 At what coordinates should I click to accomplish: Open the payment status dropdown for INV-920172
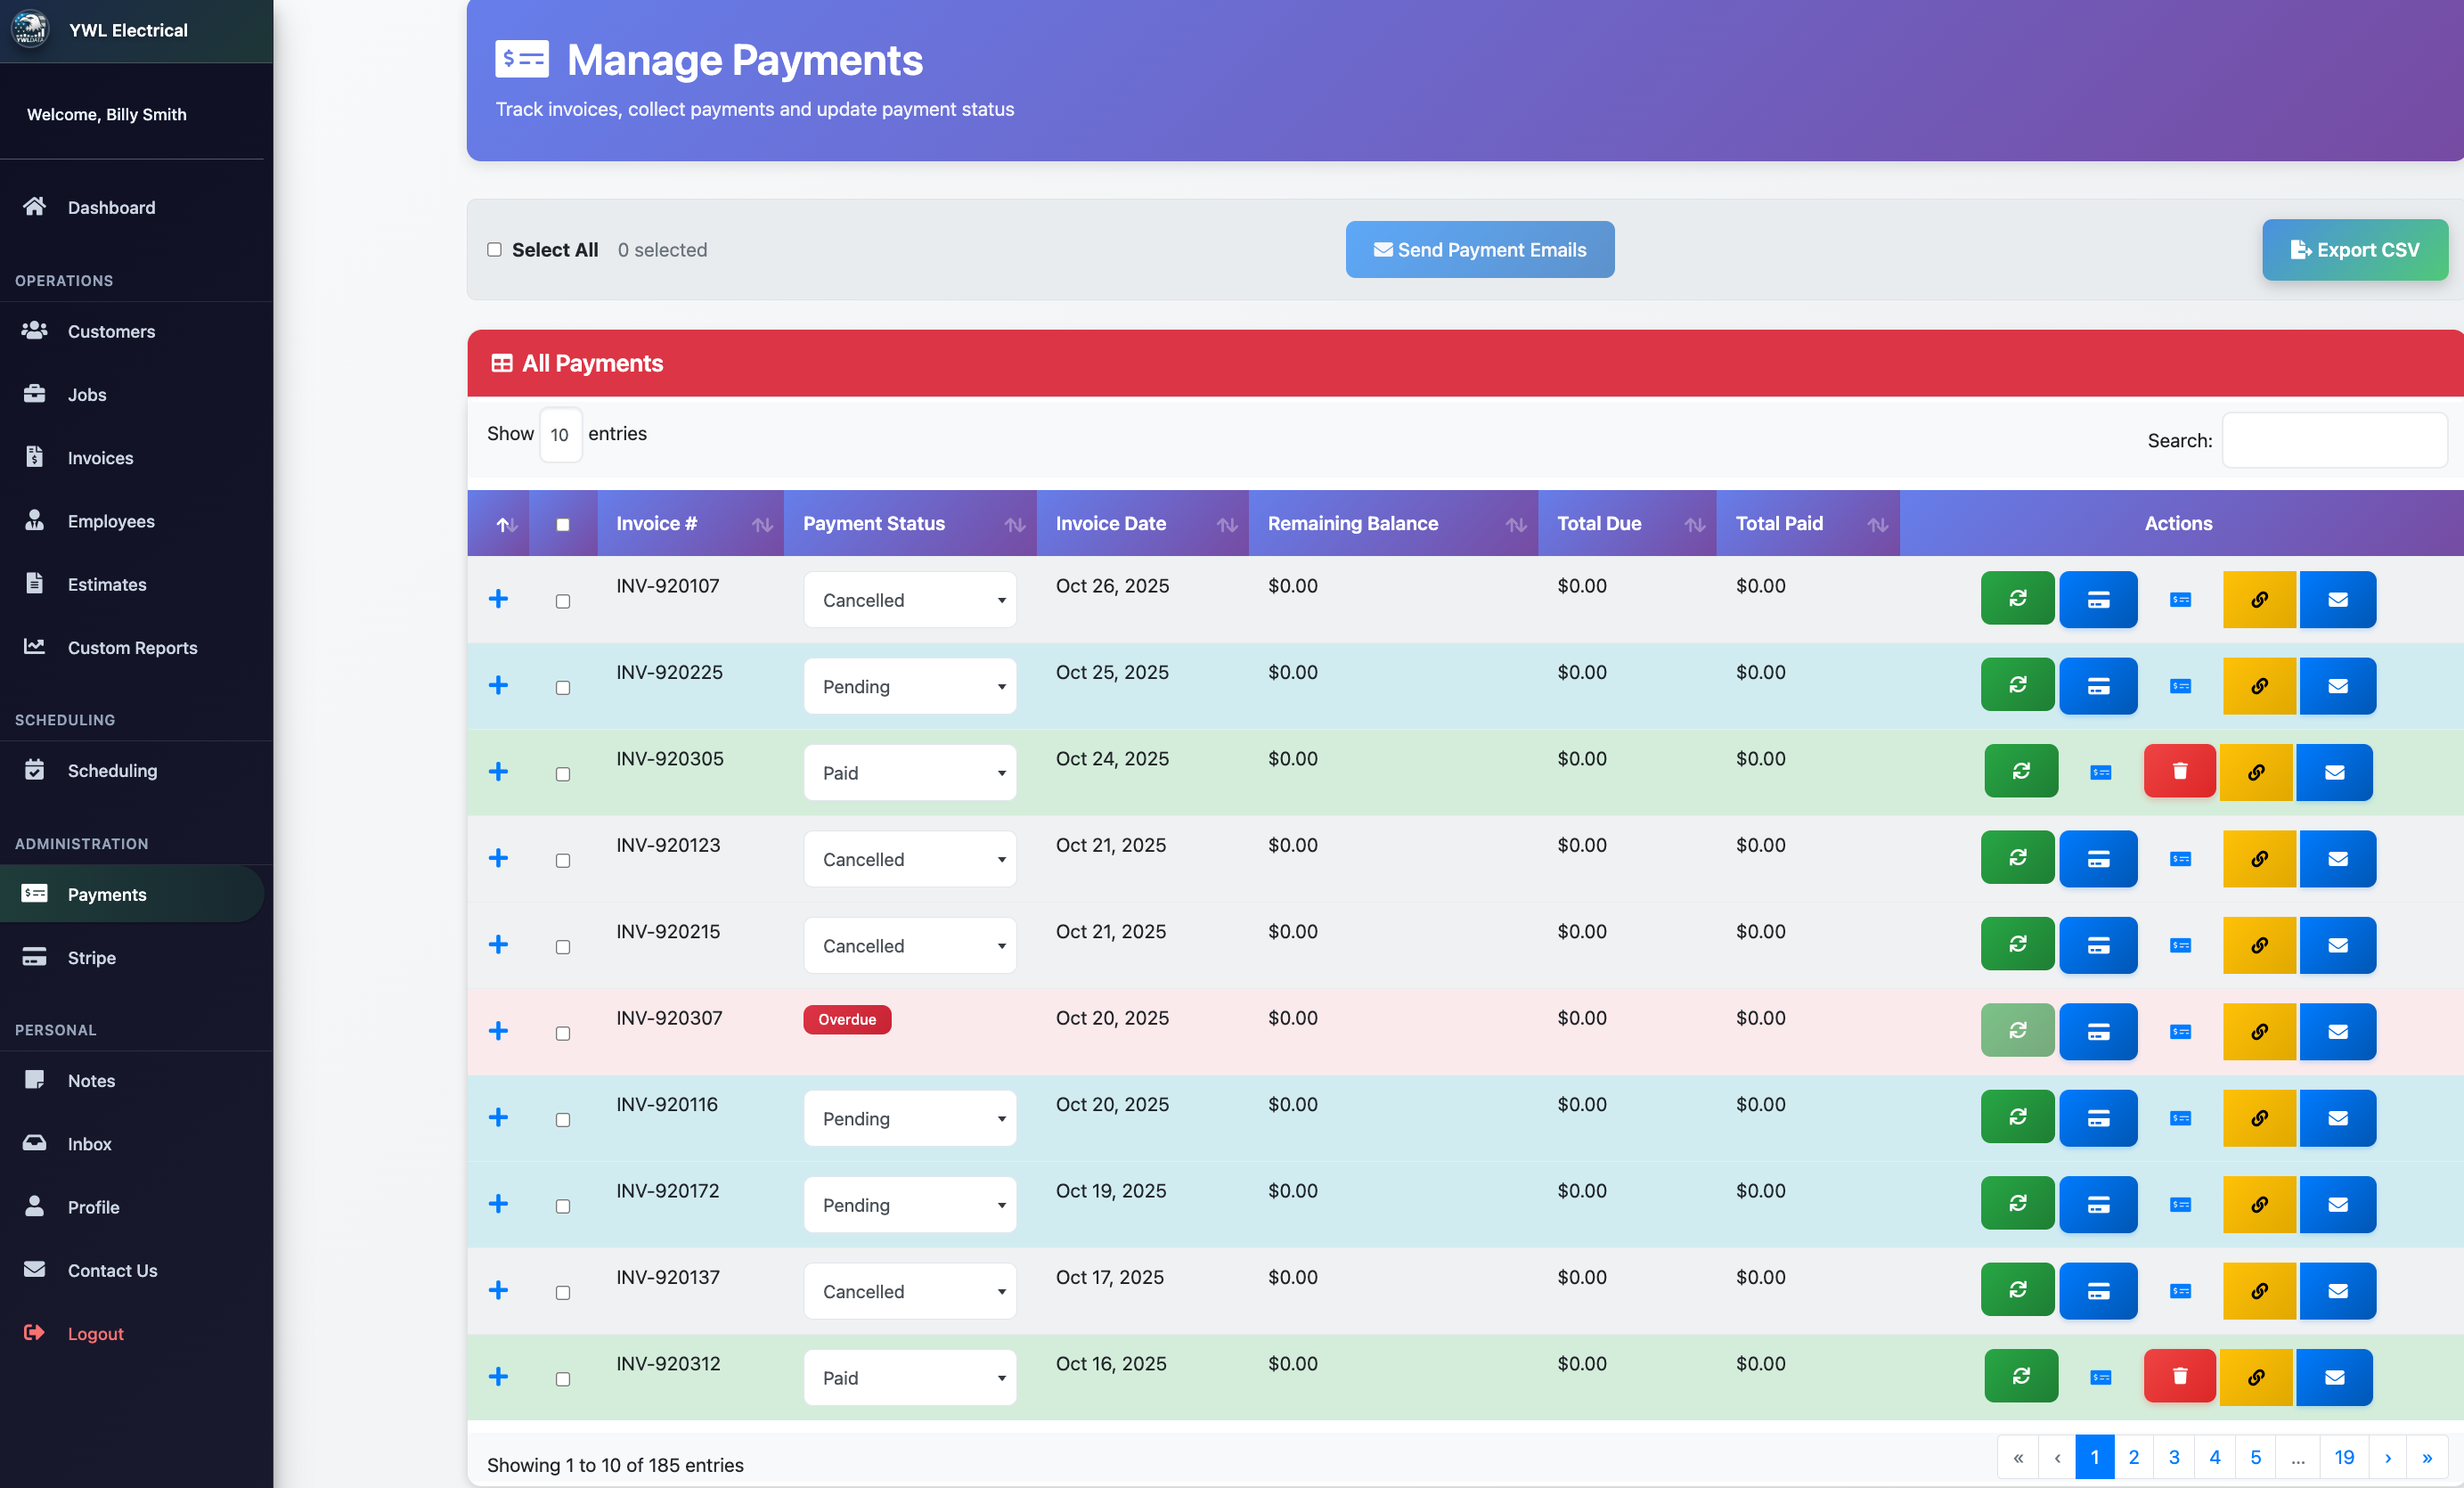click(x=909, y=1204)
